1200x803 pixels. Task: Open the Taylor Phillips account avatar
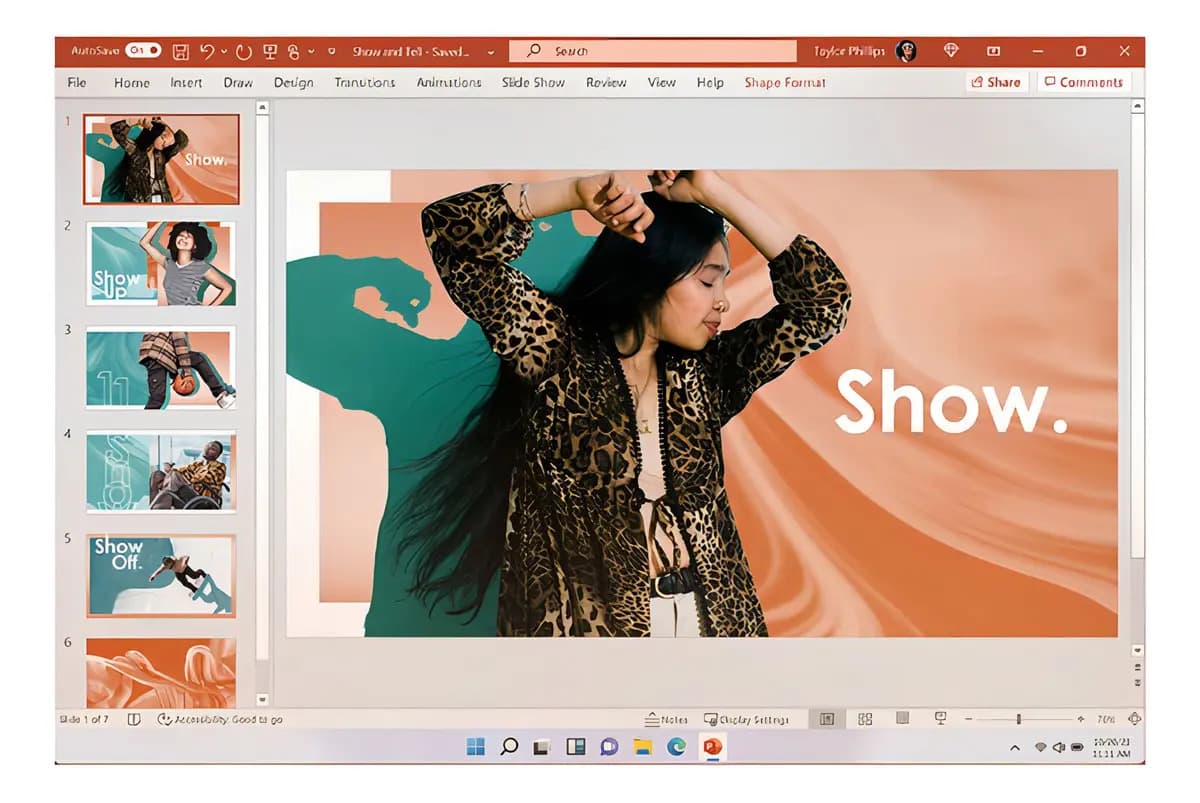coord(906,51)
